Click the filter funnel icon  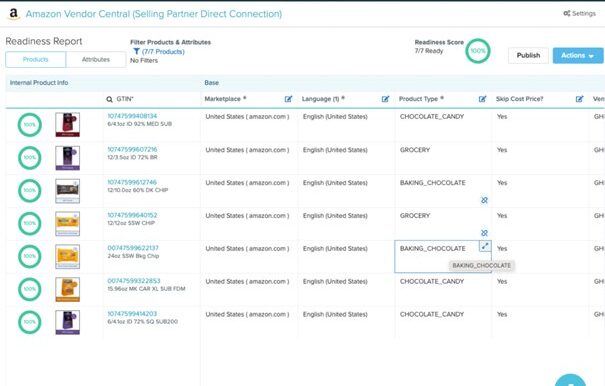click(136, 51)
